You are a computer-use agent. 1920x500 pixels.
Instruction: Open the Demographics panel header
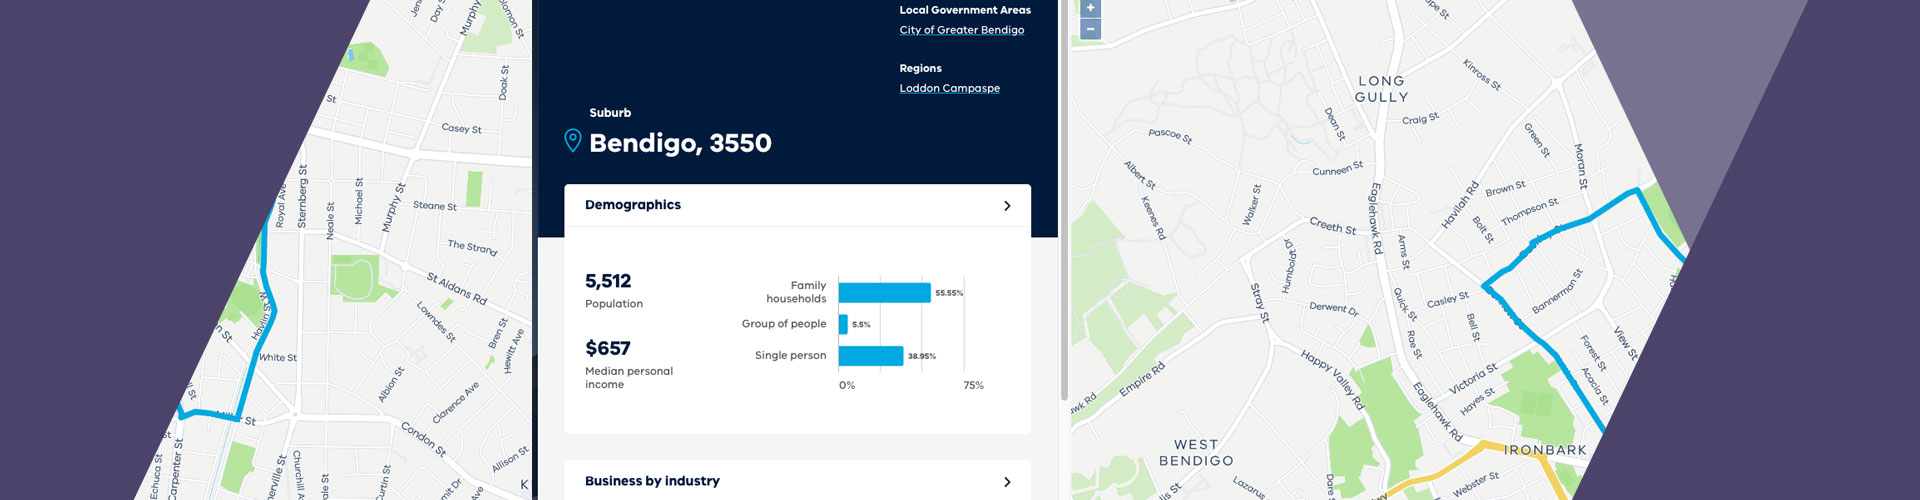797,205
